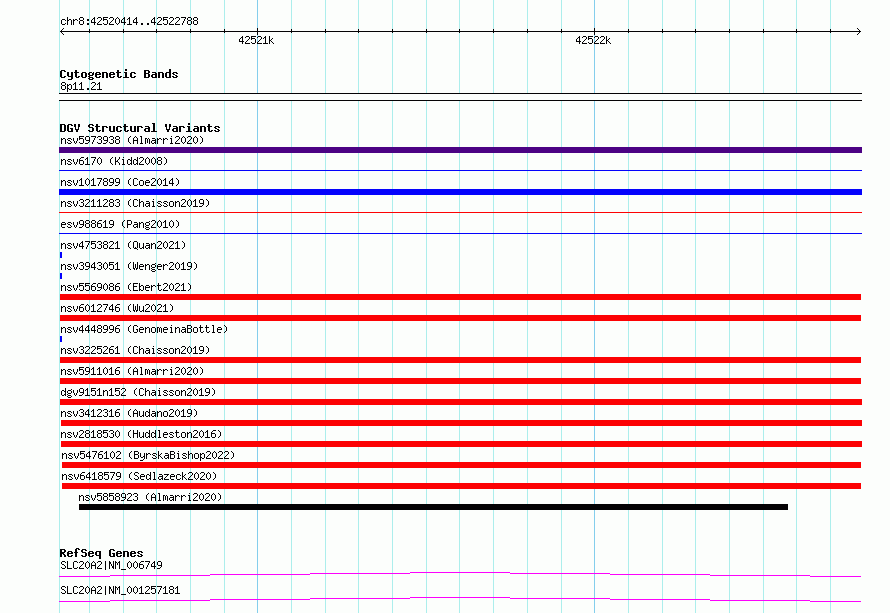
Task: Open variant nsv3412316 (Audano2019) label
Action: pyautogui.click(x=129, y=413)
